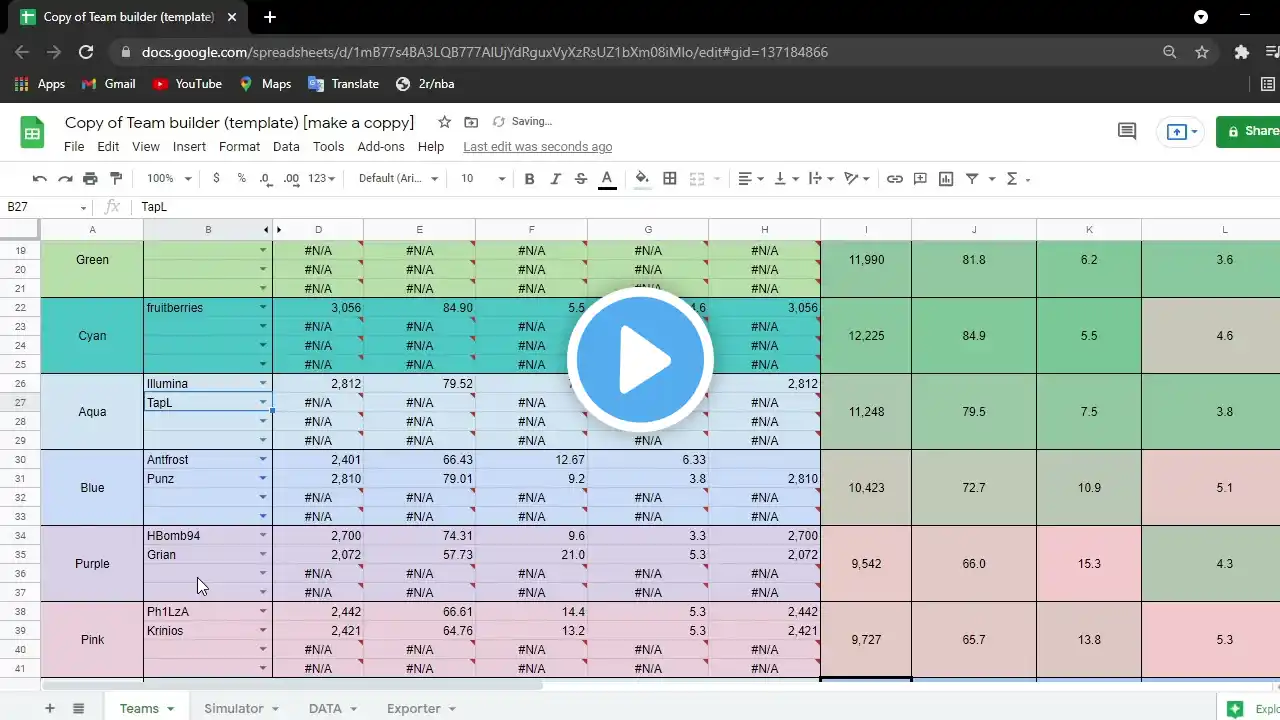This screenshot has width=1280, height=720.
Task: Open text rotation options
Action: click(x=857, y=179)
